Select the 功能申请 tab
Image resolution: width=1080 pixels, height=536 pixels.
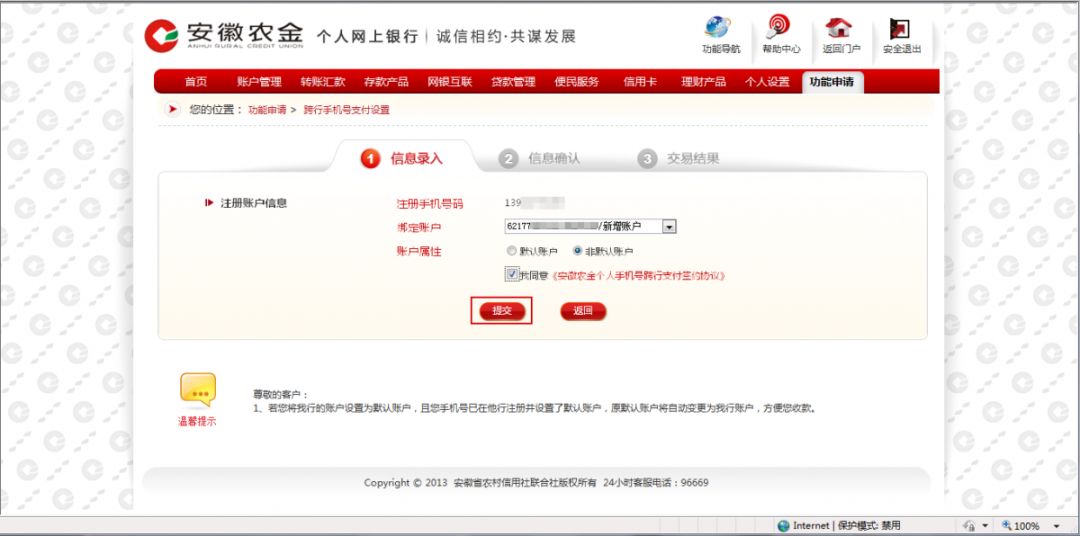pos(832,82)
